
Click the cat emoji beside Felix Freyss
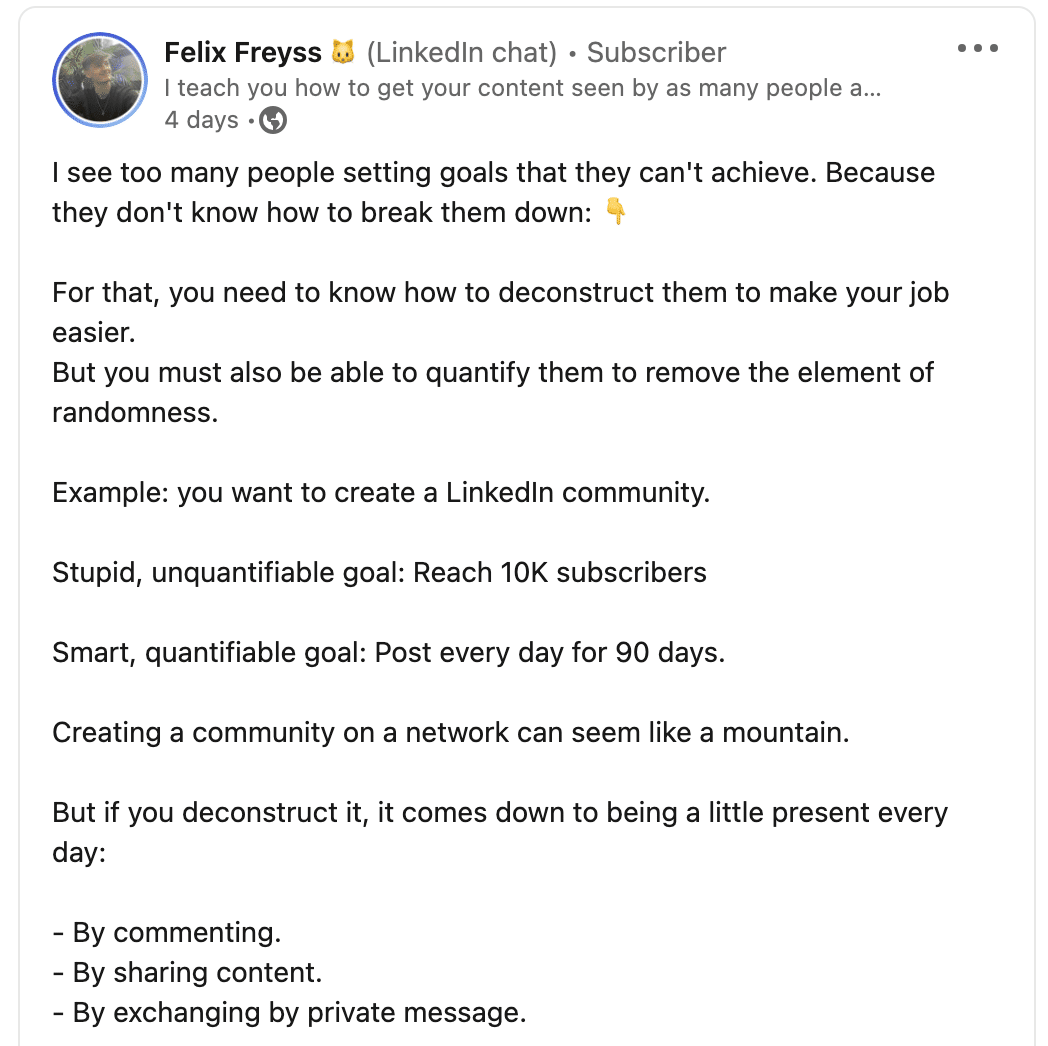pyautogui.click(x=344, y=52)
